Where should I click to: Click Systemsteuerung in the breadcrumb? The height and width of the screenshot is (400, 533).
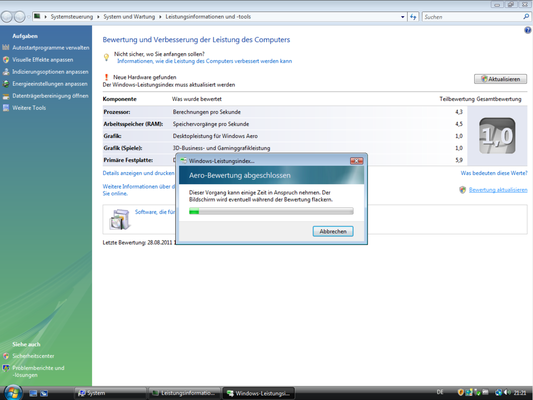[x=72, y=17]
